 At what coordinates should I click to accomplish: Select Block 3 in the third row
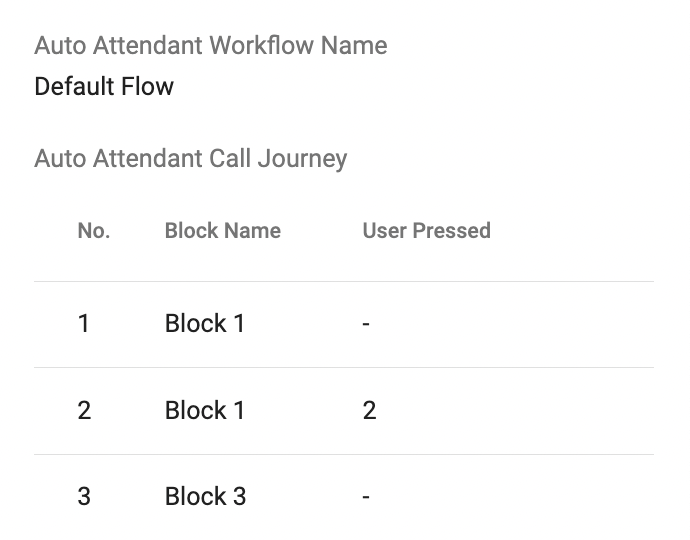click(206, 496)
